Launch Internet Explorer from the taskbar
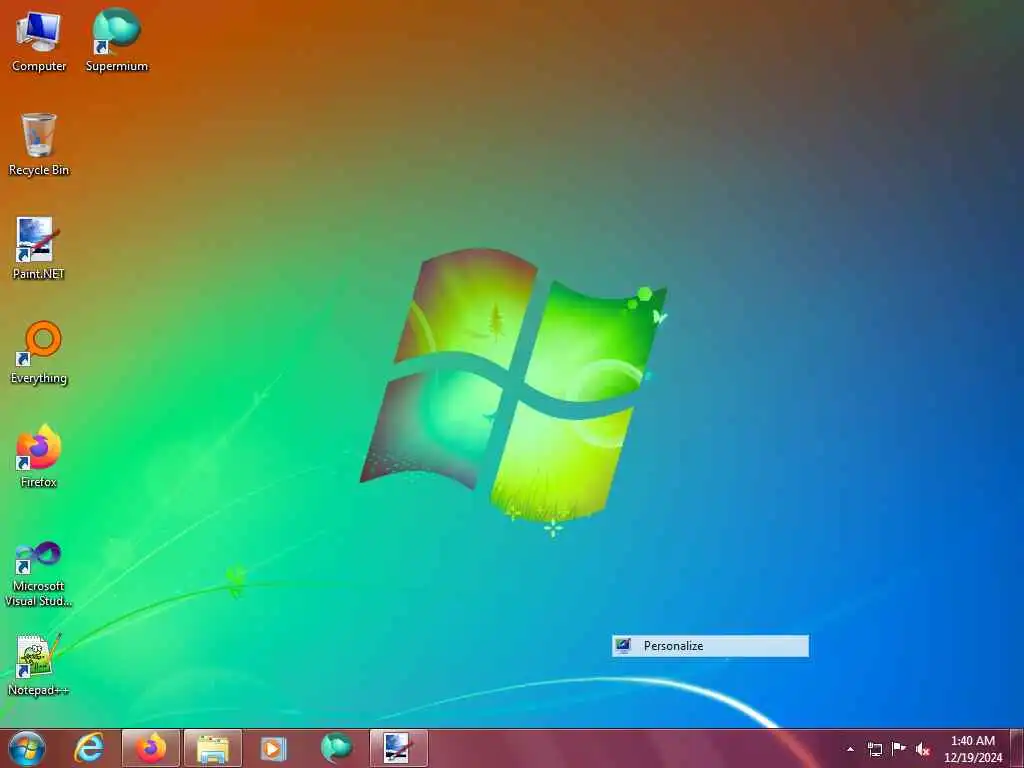 pyautogui.click(x=89, y=748)
